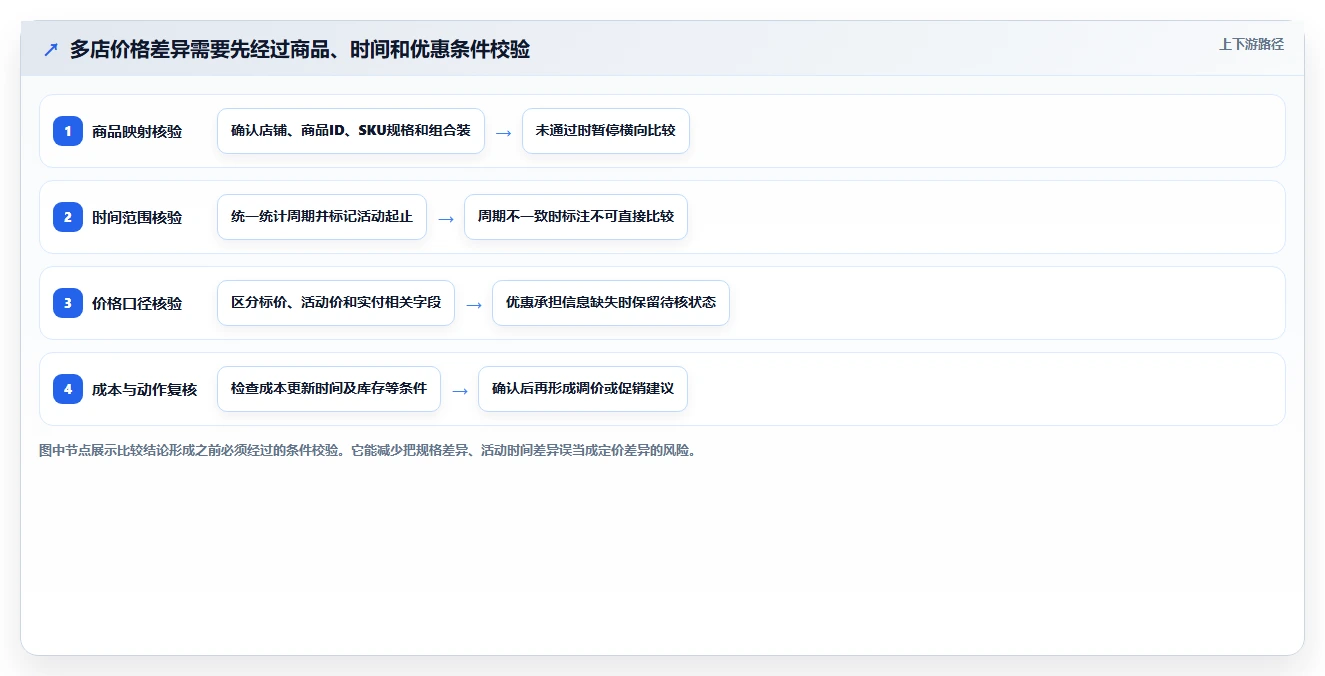Select the number 4 step badge
This screenshot has height=676, width=1325.
pos(68,389)
